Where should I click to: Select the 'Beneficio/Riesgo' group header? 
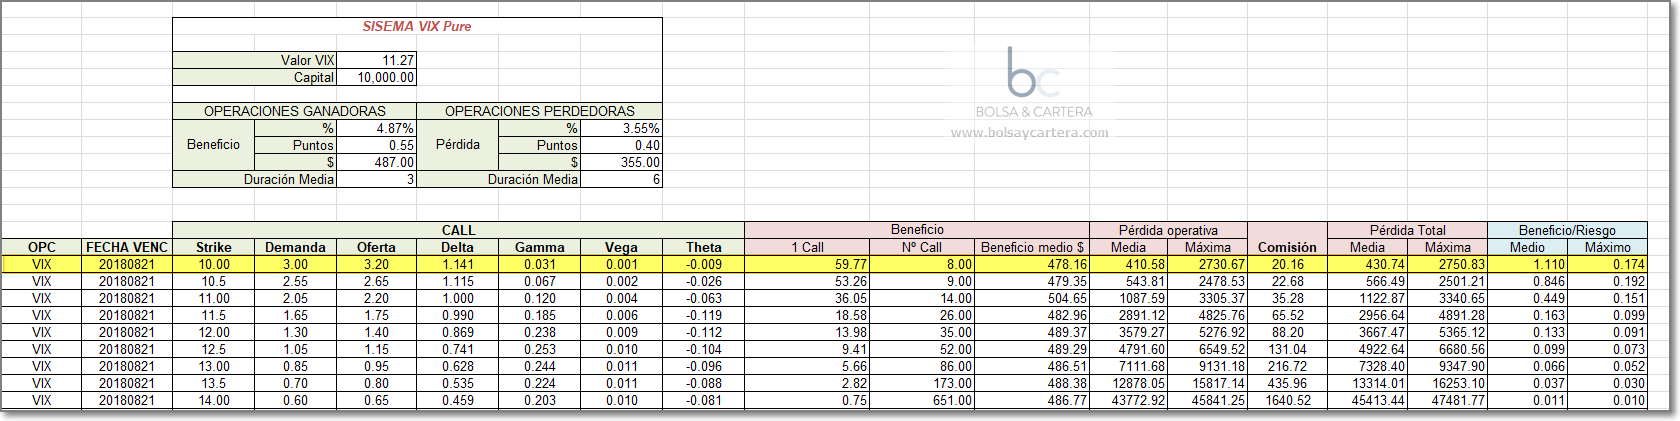1567,230
